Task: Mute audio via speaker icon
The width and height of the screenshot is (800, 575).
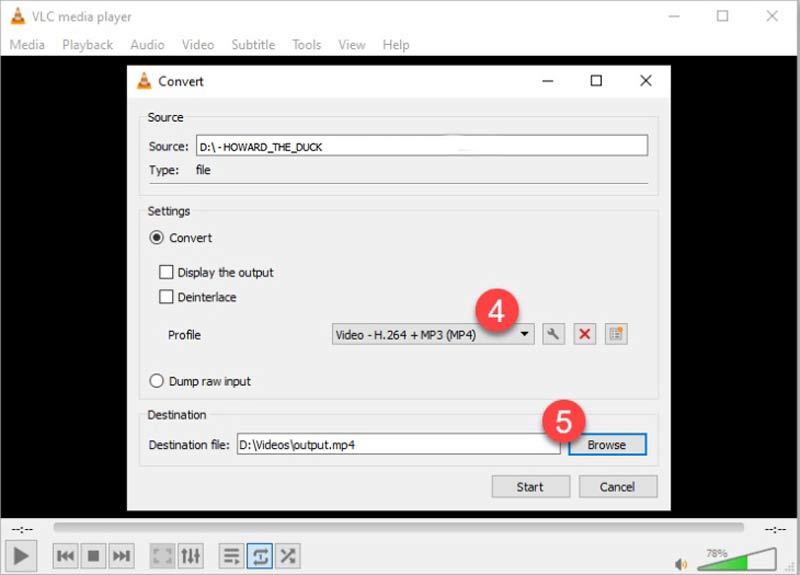Action: pyautogui.click(x=681, y=564)
